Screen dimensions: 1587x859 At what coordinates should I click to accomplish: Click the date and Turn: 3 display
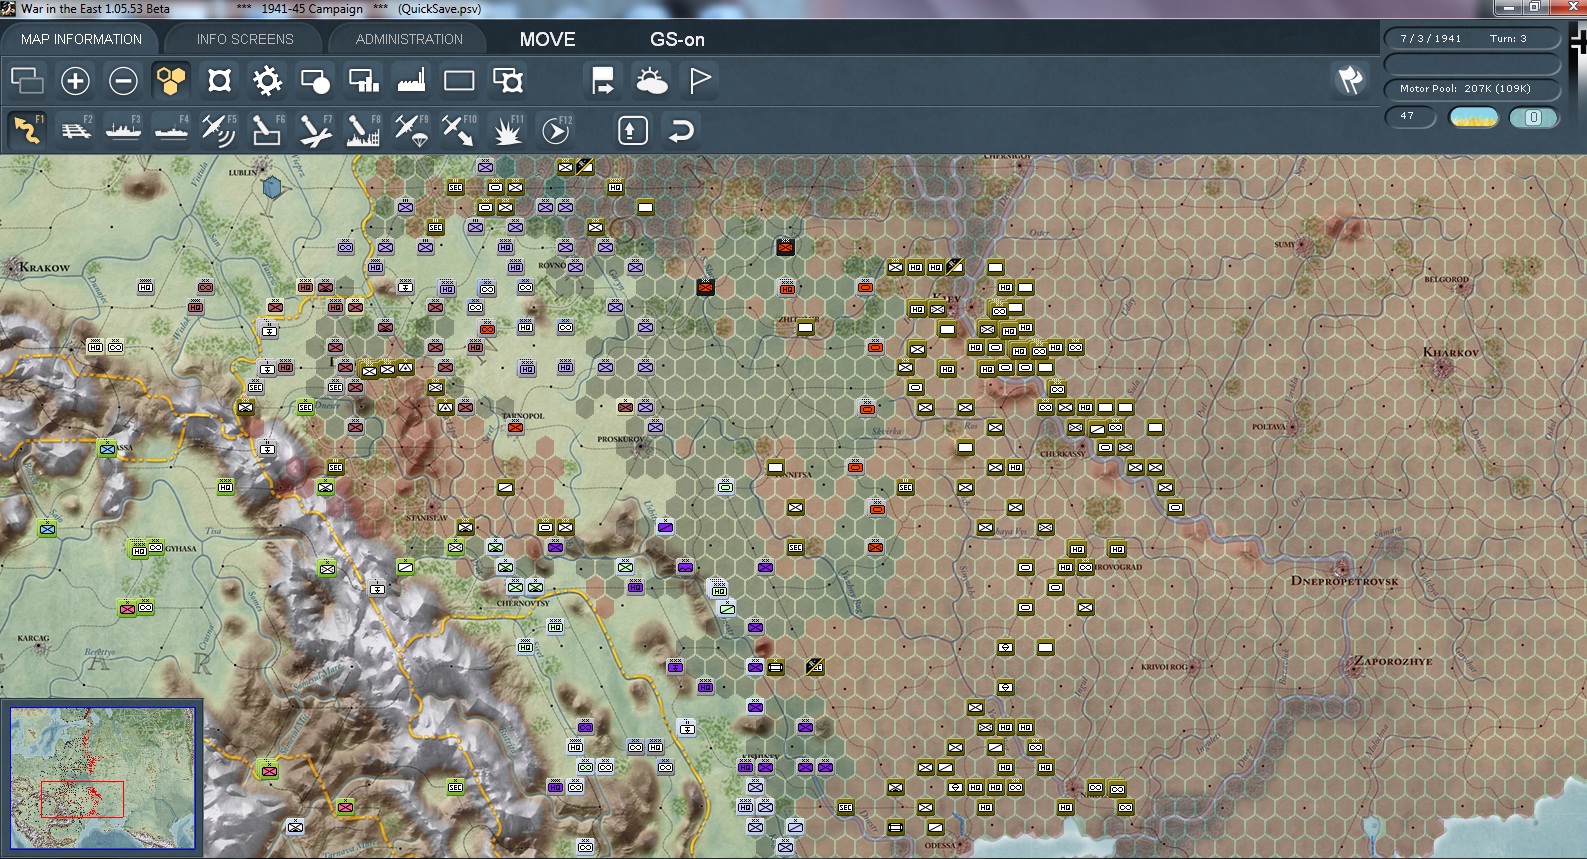pyautogui.click(x=1471, y=38)
